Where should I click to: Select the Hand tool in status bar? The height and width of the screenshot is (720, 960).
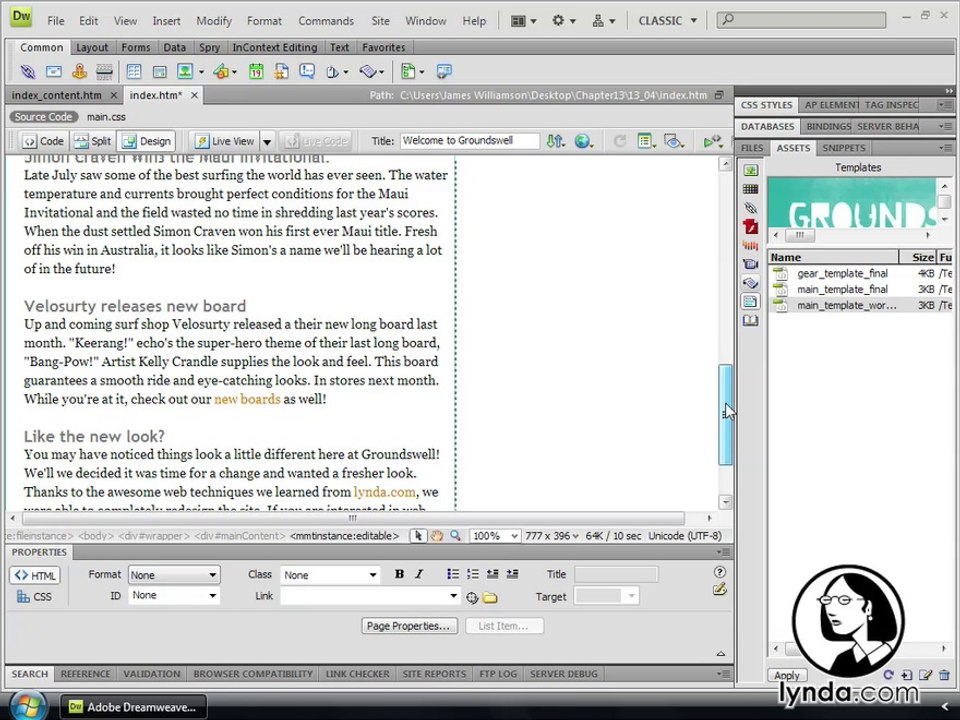[x=437, y=536]
